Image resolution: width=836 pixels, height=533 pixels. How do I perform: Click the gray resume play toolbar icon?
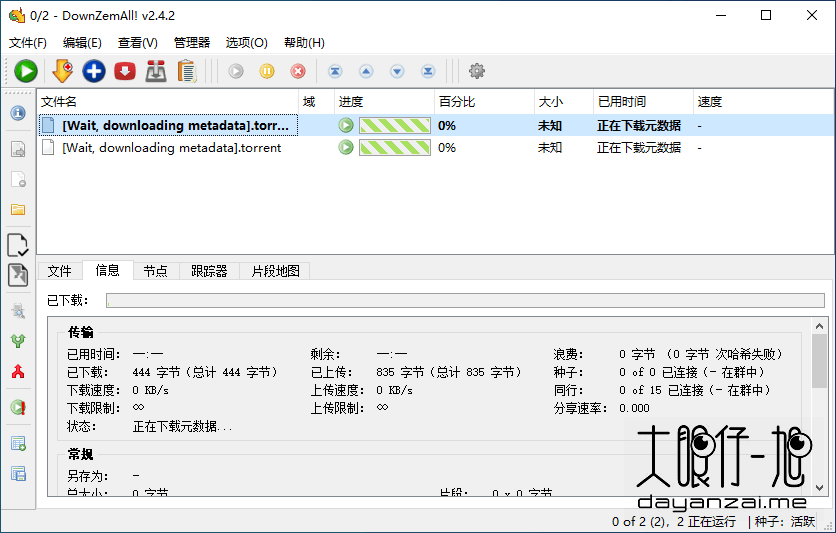click(236, 71)
